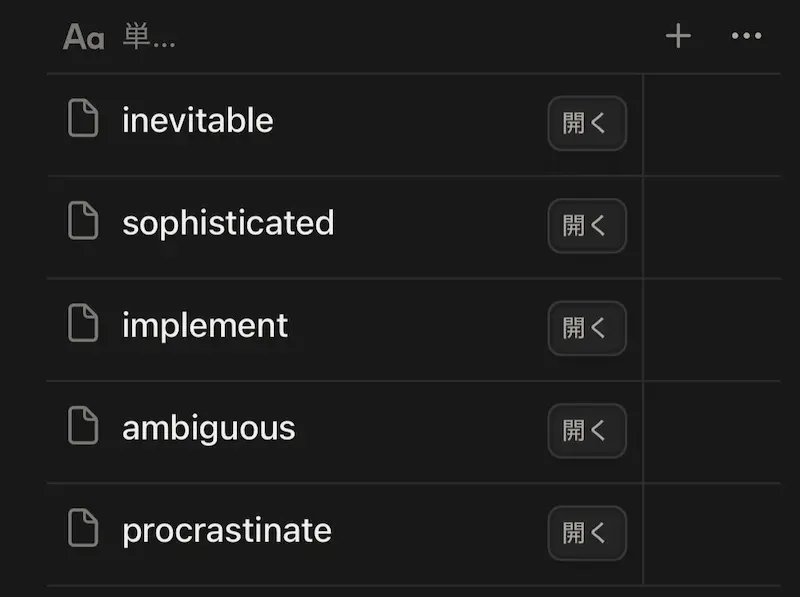Screen dimensions: 800x597
Task: Select the procrastinate page title
Action: [x=227, y=531]
